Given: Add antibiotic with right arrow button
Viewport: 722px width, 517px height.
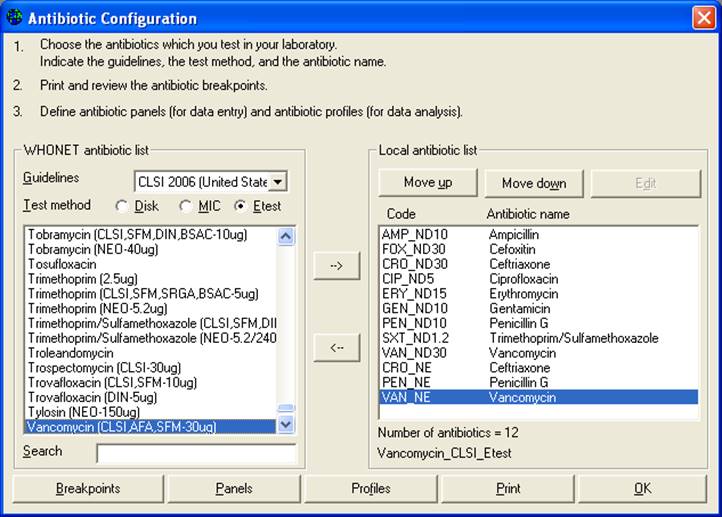Looking at the screenshot, I should (337, 266).
